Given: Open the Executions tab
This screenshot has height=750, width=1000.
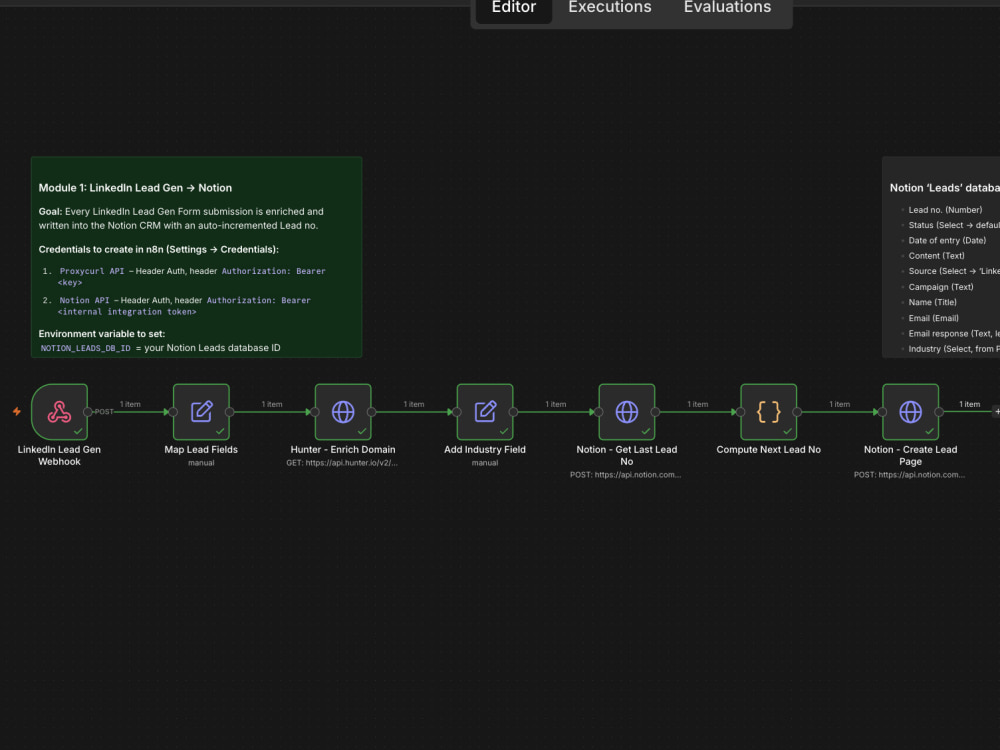Looking at the screenshot, I should click(x=610, y=8).
